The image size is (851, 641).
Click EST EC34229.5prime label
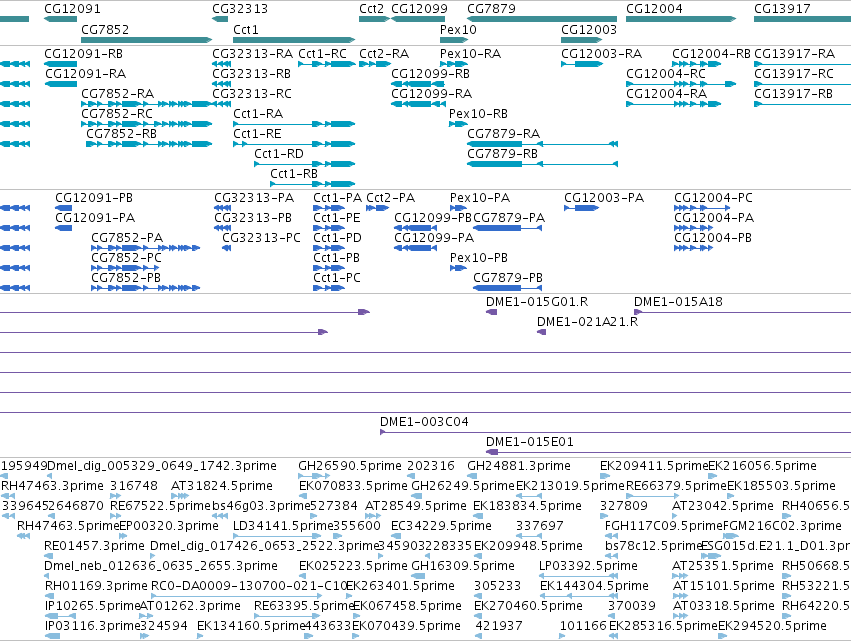point(442,526)
